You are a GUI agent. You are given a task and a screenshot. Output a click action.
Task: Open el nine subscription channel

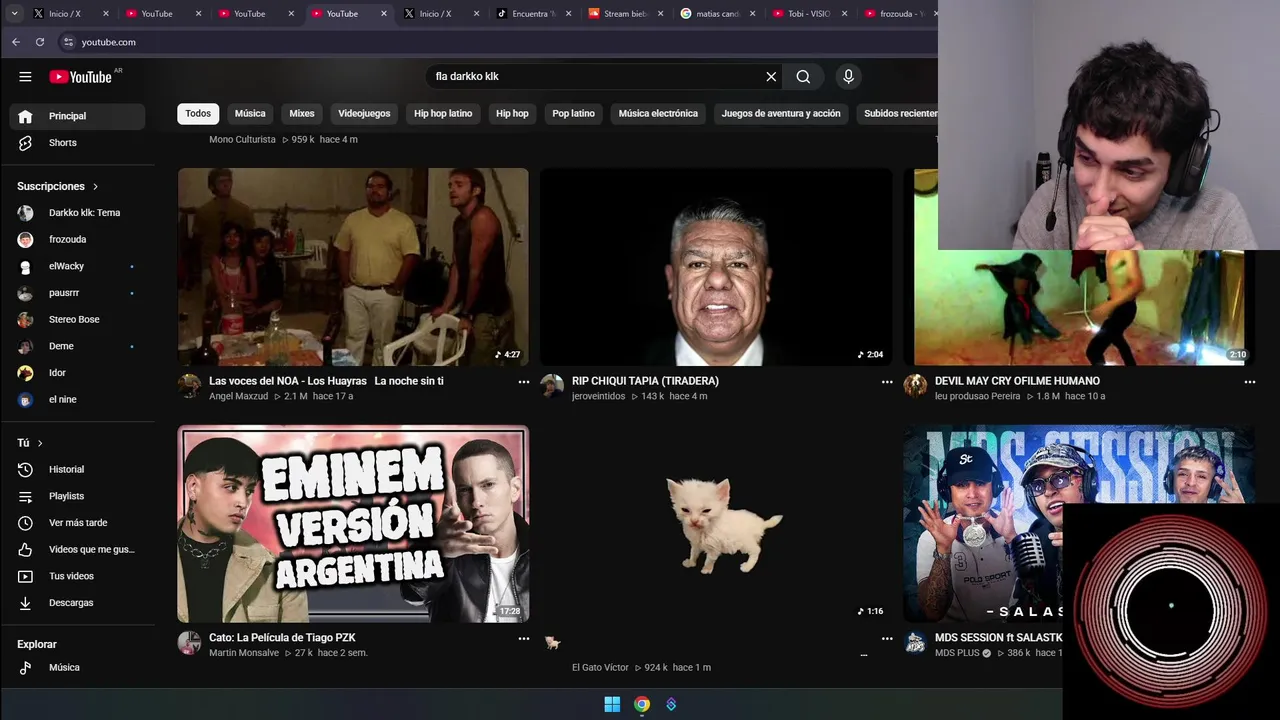[77, 400]
